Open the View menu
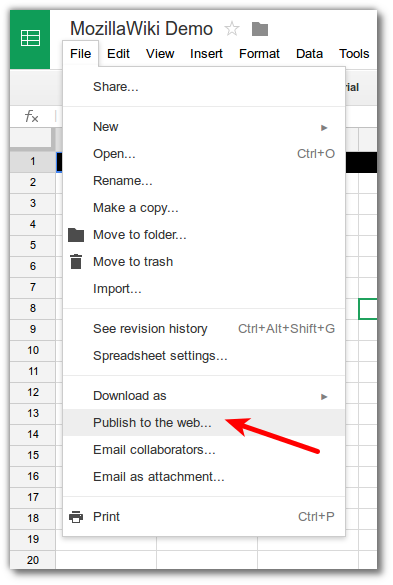The image size is (393, 585). (x=160, y=54)
